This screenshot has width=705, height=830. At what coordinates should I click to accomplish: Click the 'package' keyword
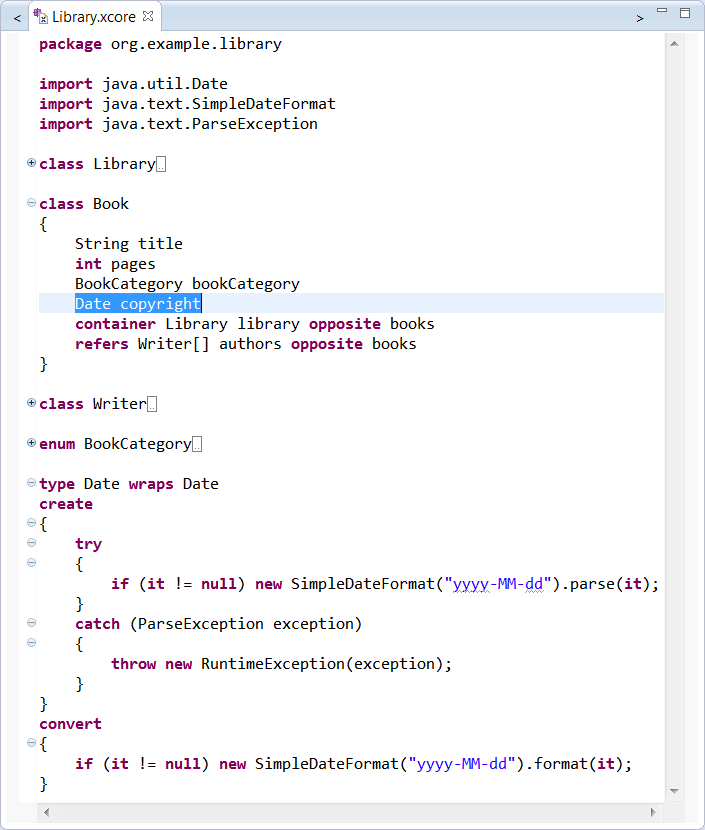point(70,44)
